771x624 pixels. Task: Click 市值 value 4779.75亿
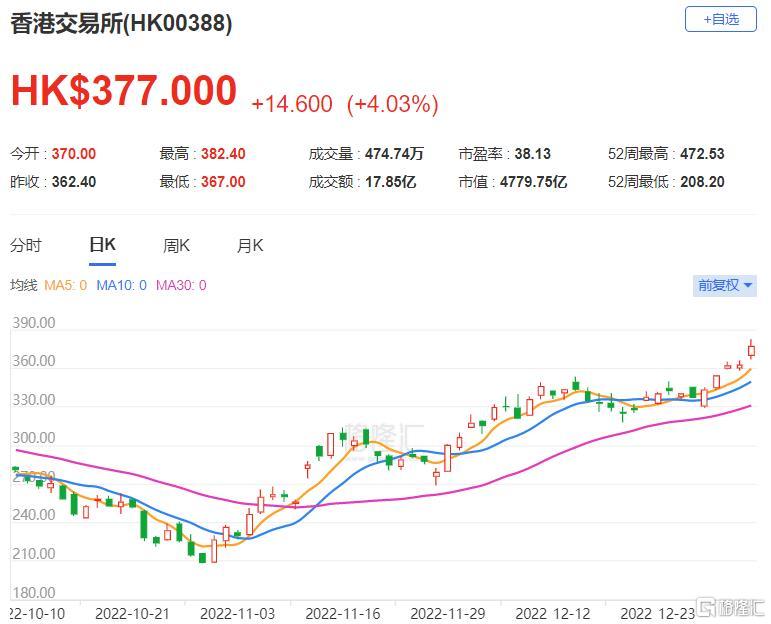(534, 182)
